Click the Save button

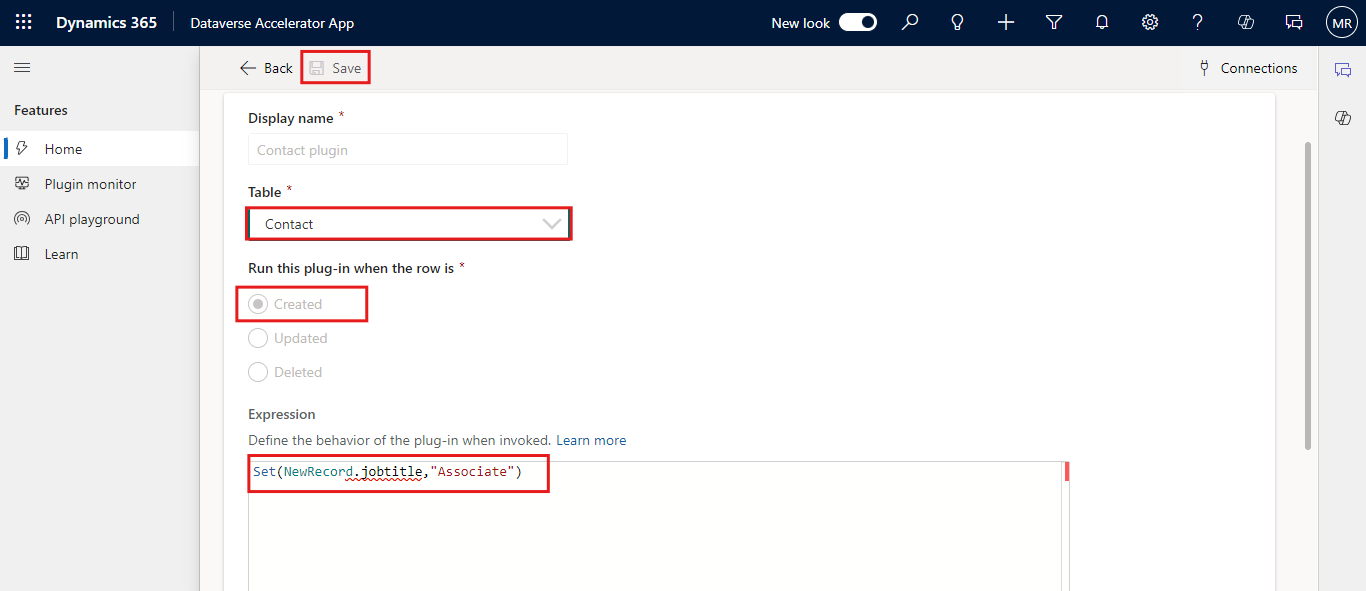click(x=336, y=68)
